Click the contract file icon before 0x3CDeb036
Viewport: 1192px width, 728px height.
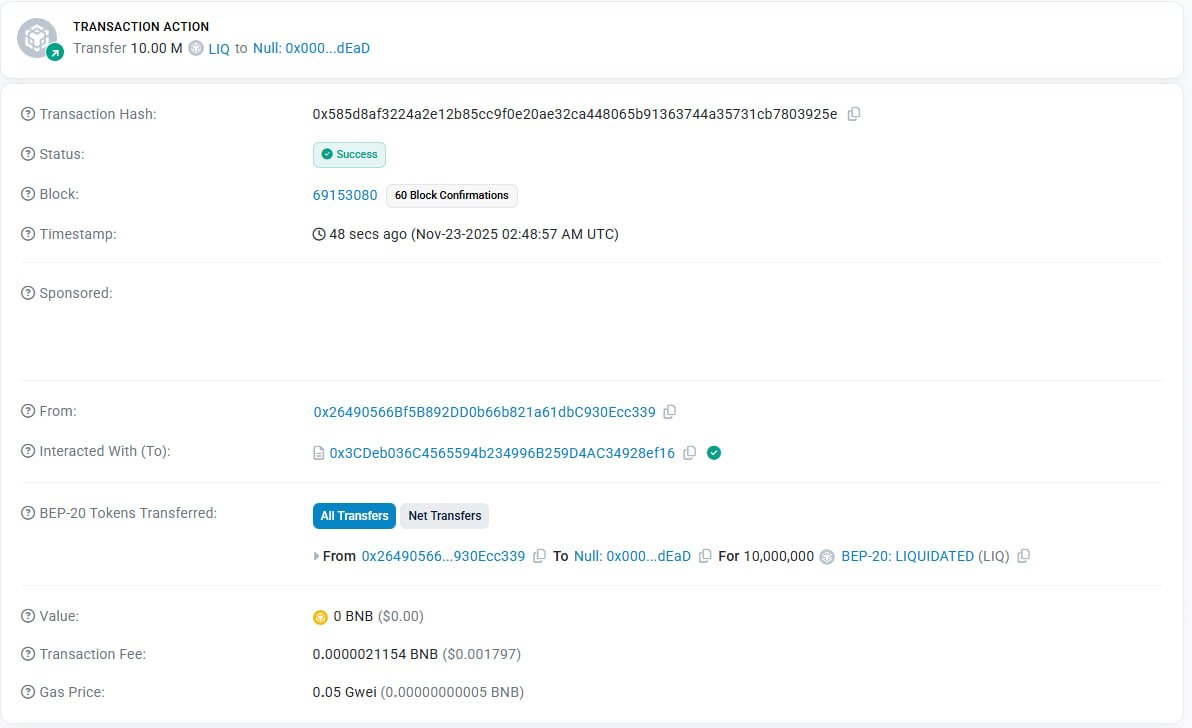click(319, 454)
